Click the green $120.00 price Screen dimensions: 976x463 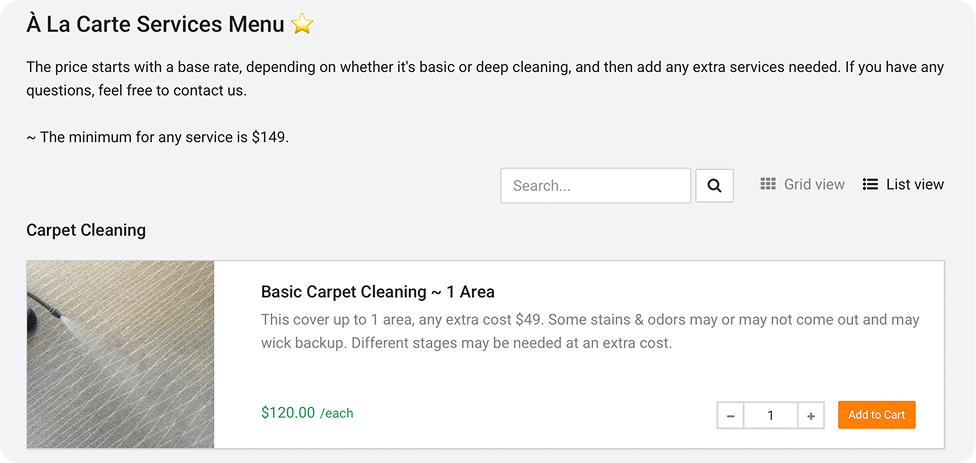[x=288, y=412]
